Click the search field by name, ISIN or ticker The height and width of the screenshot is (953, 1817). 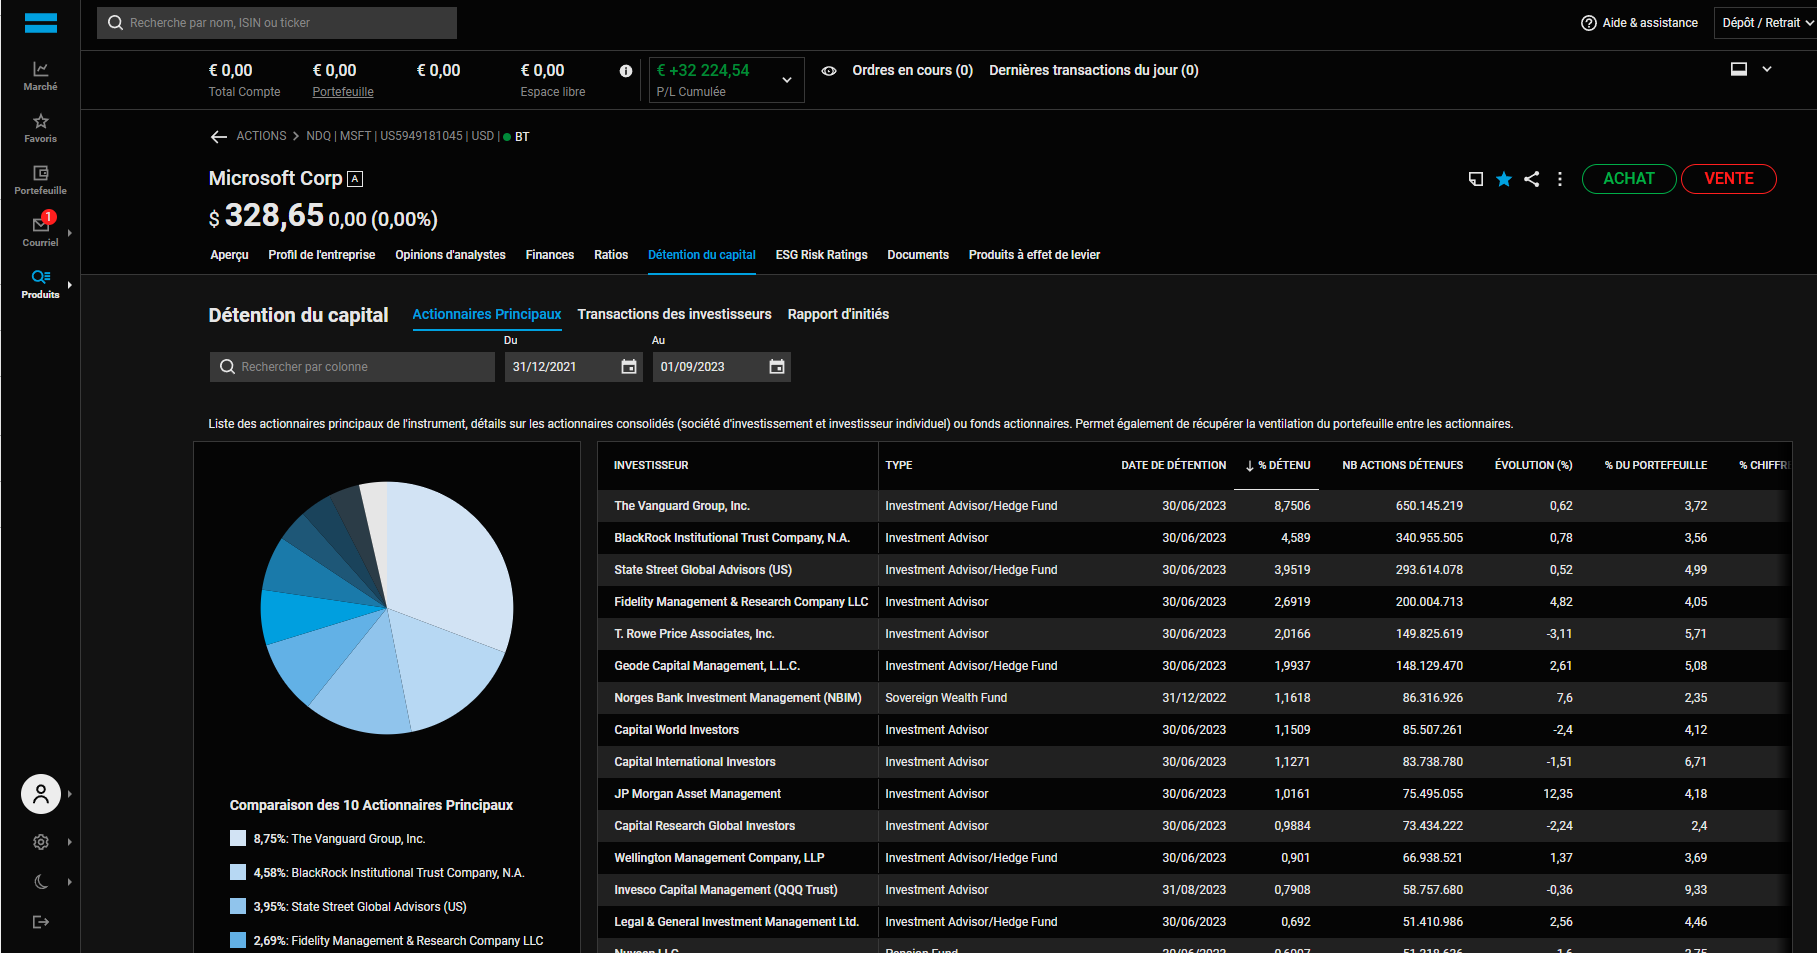pos(277,23)
